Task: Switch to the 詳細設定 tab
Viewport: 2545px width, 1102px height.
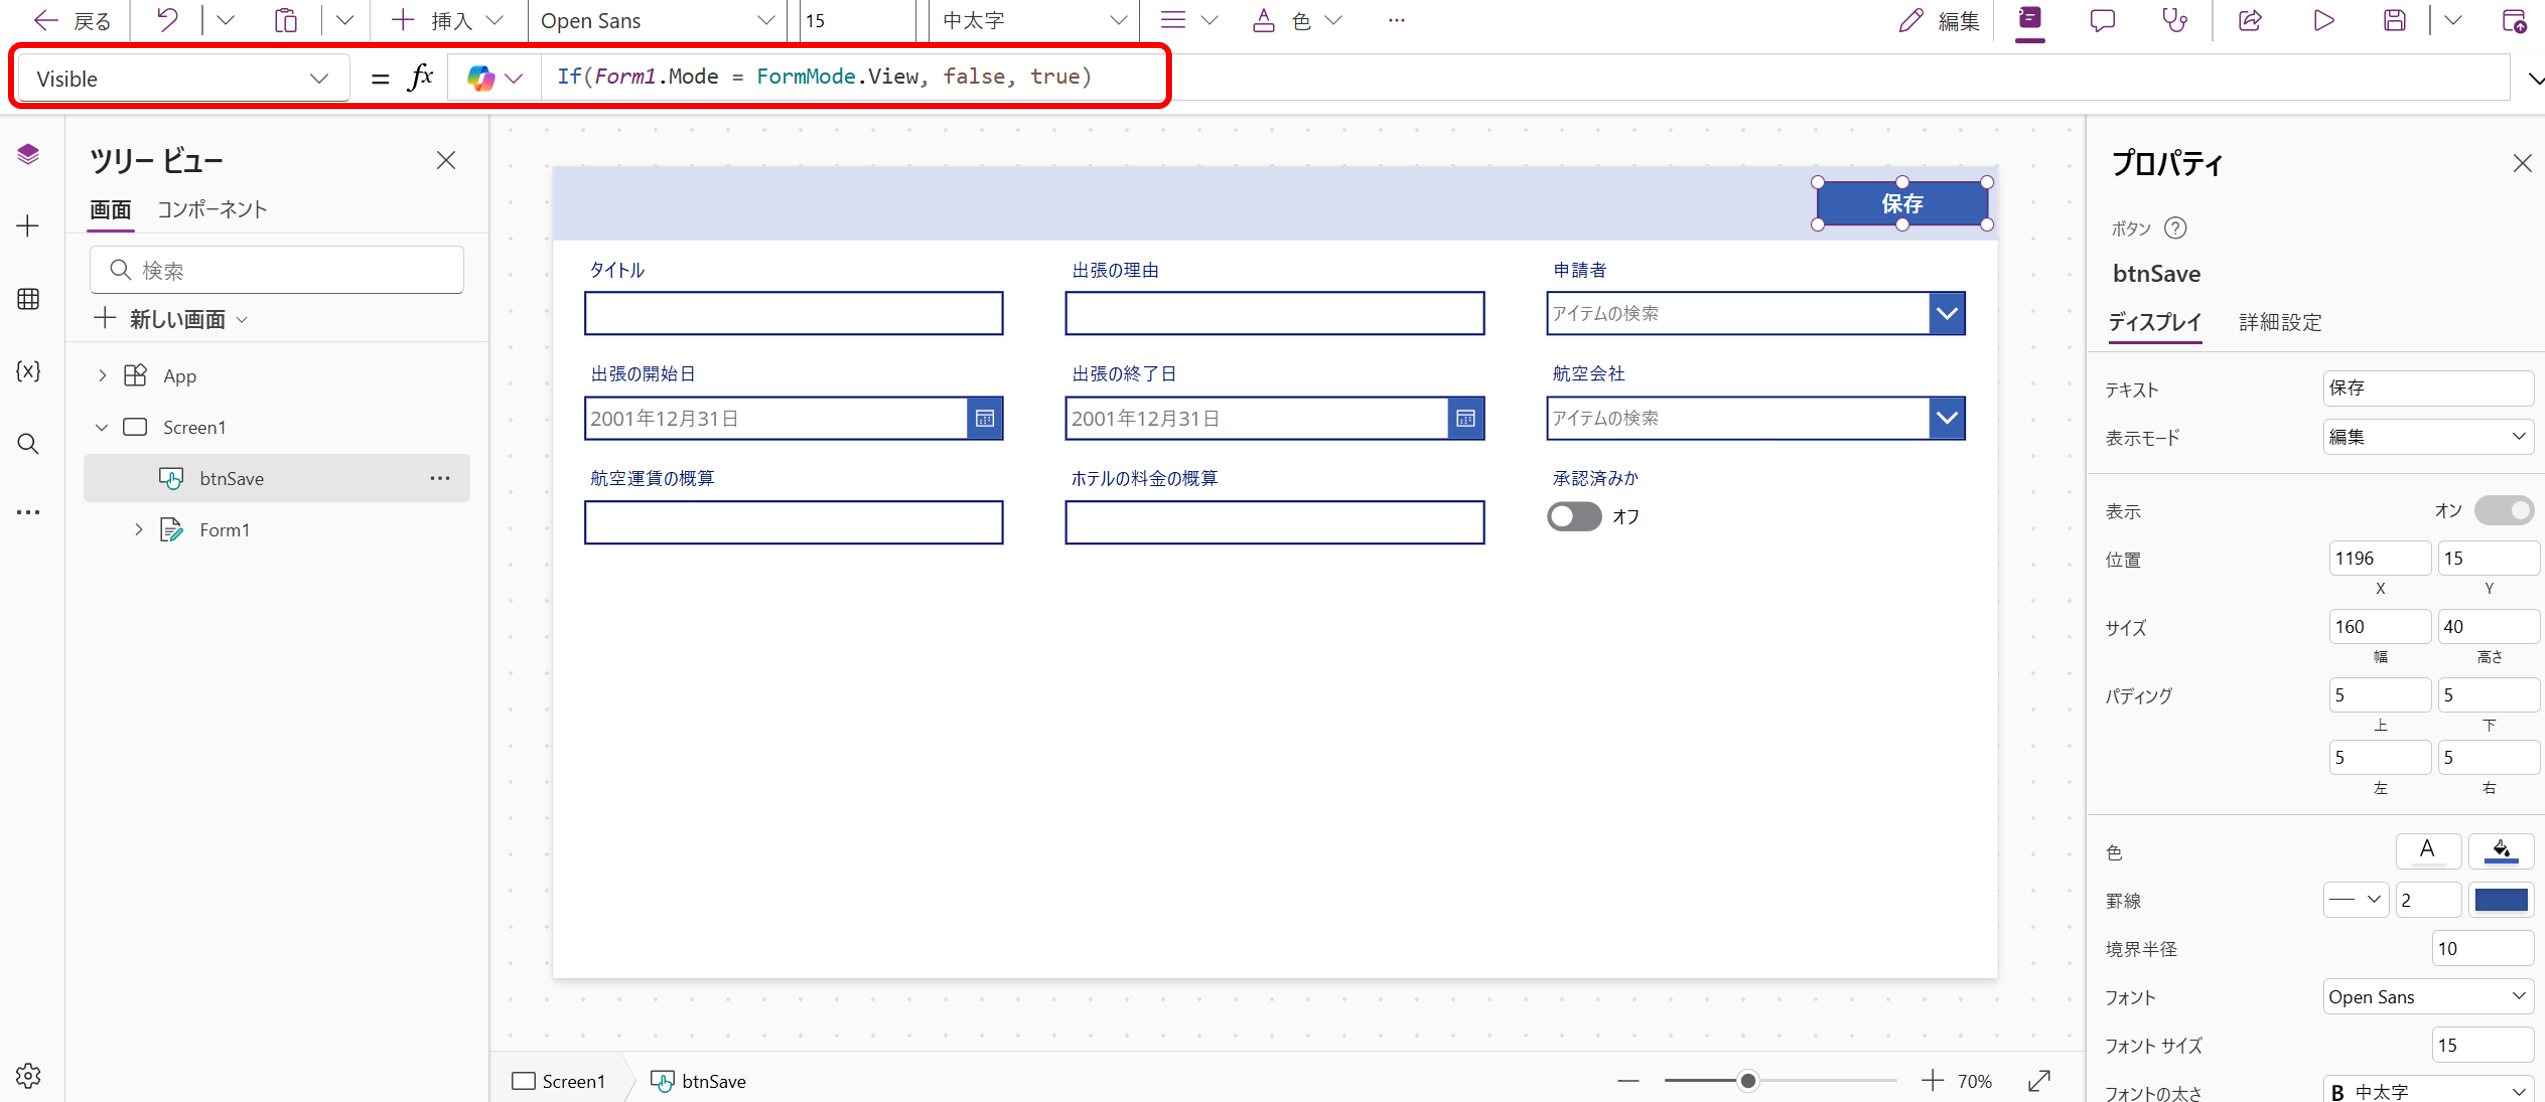Action: [x=2279, y=322]
